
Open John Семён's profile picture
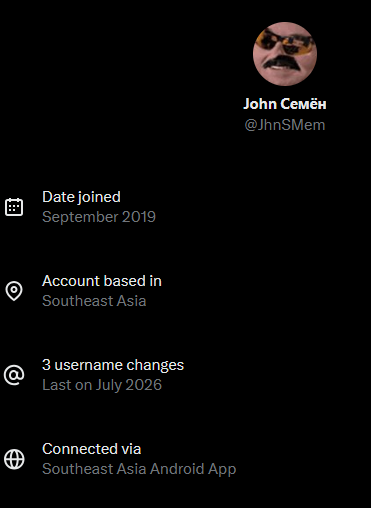coord(285,54)
